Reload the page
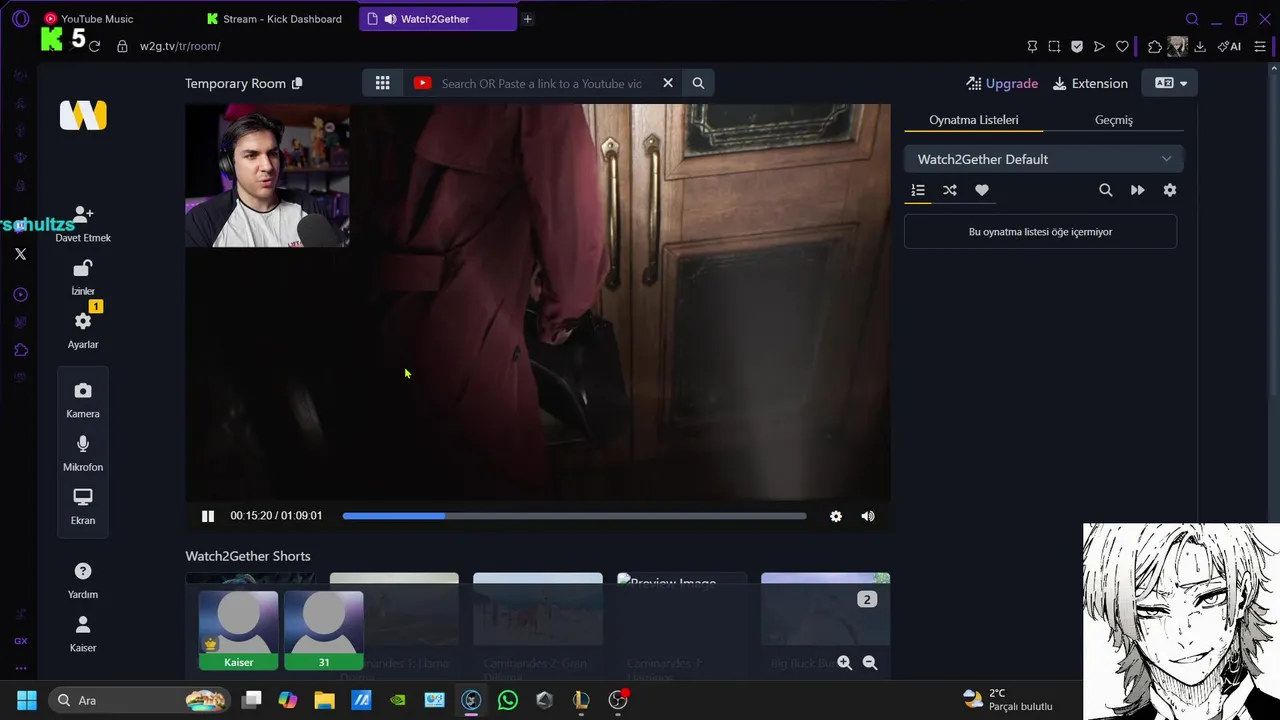 pyautogui.click(x=94, y=46)
